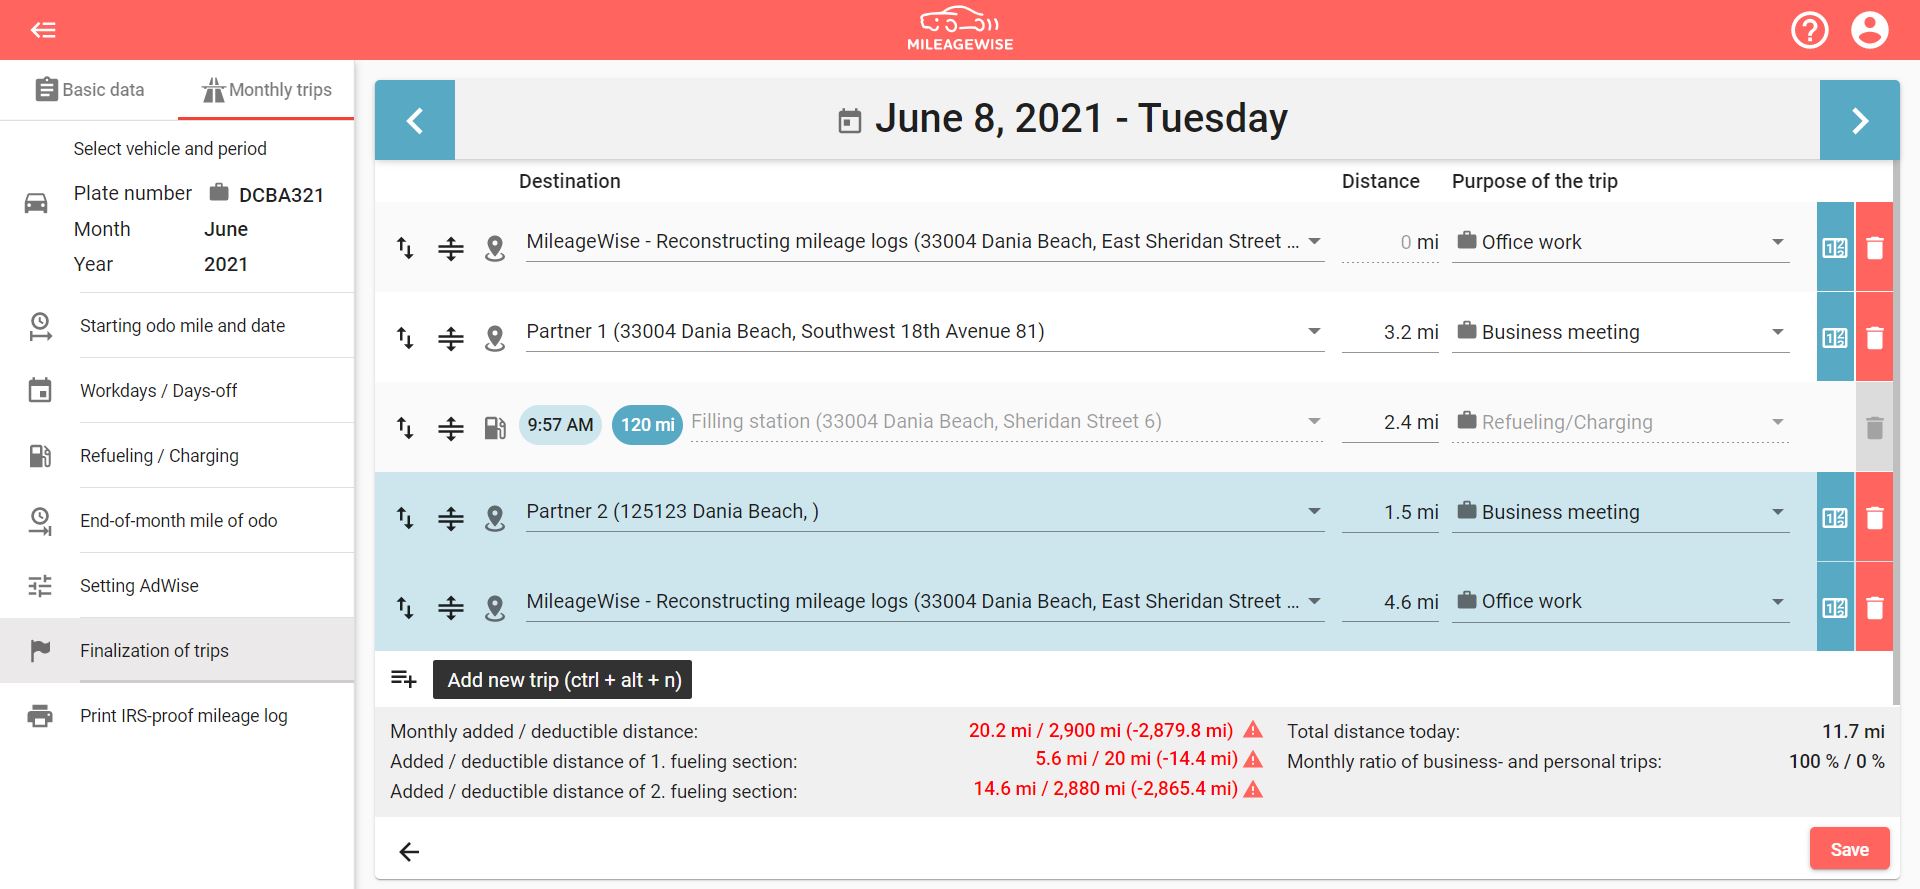Click insert-row icon in Filling station row
The width and height of the screenshot is (1920, 889).
(451, 428)
